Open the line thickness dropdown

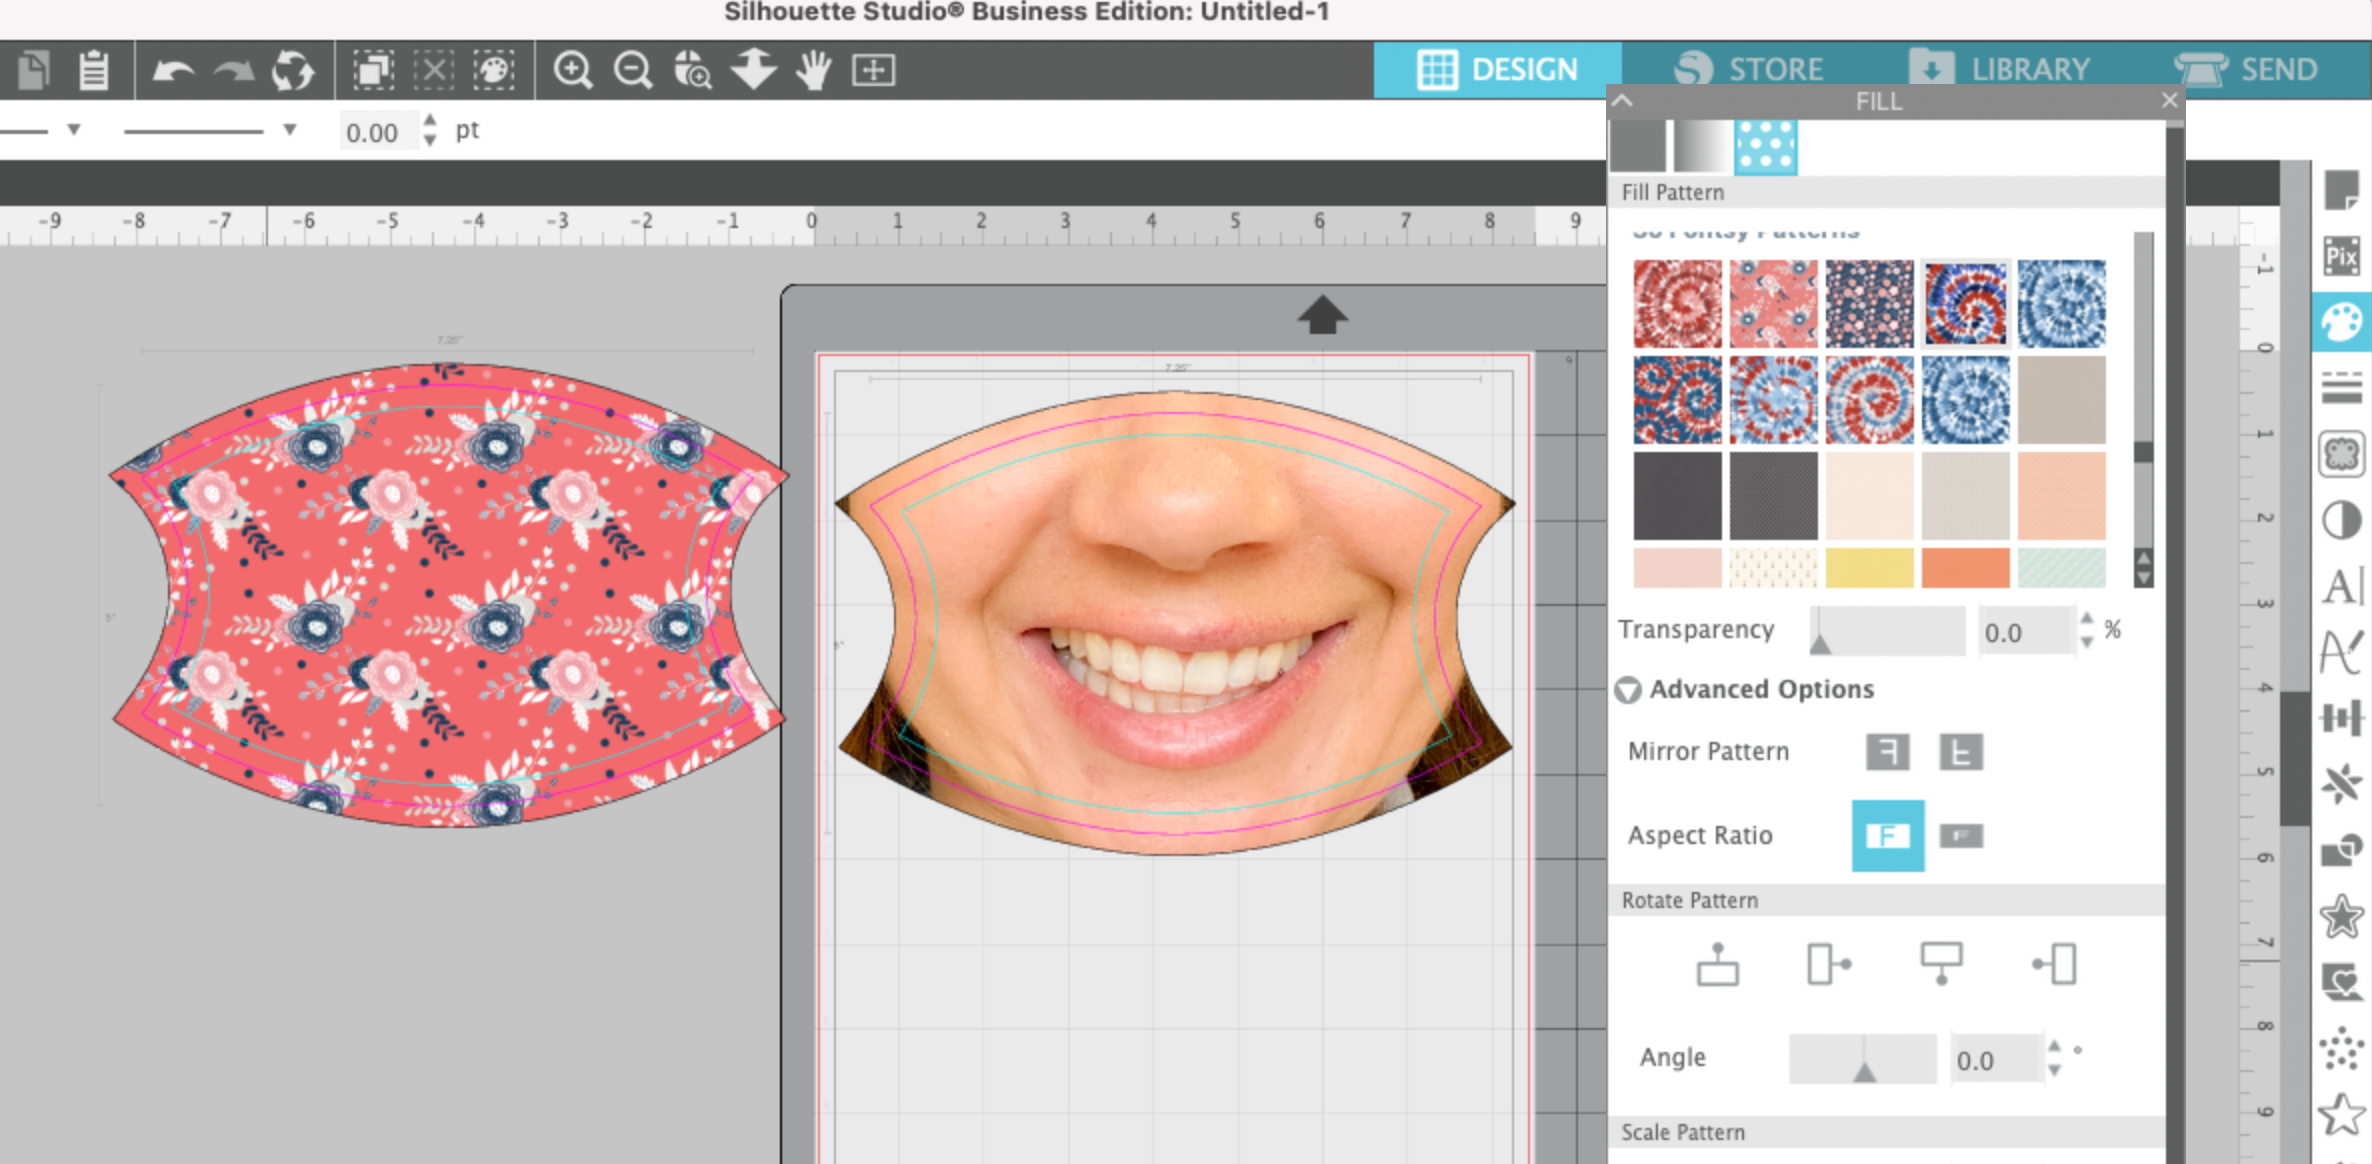[x=289, y=130]
